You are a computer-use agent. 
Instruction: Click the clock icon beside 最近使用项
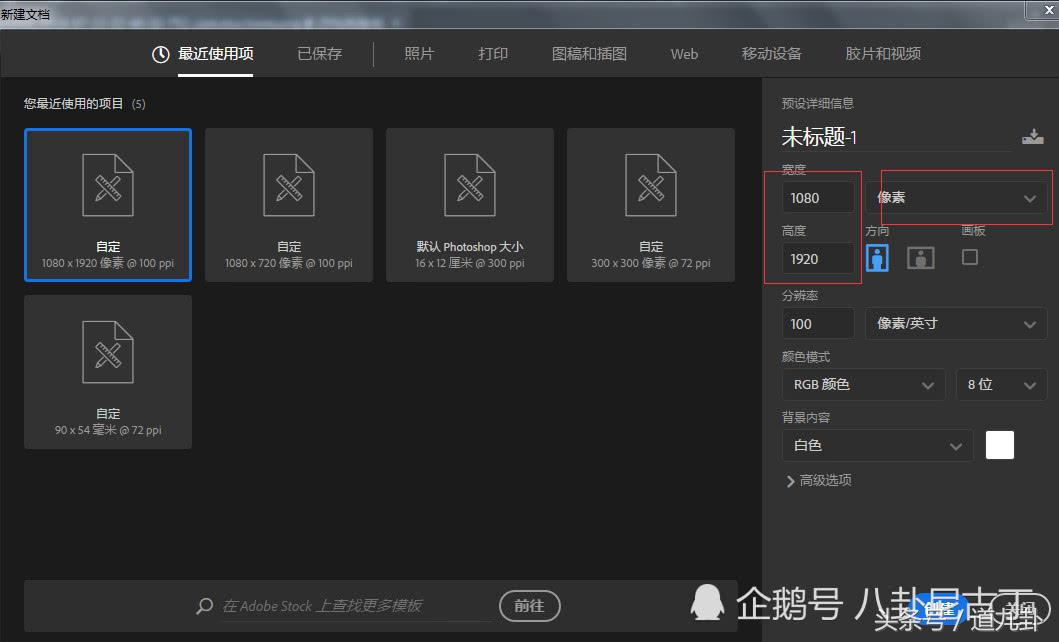click(x=160, y=54)
